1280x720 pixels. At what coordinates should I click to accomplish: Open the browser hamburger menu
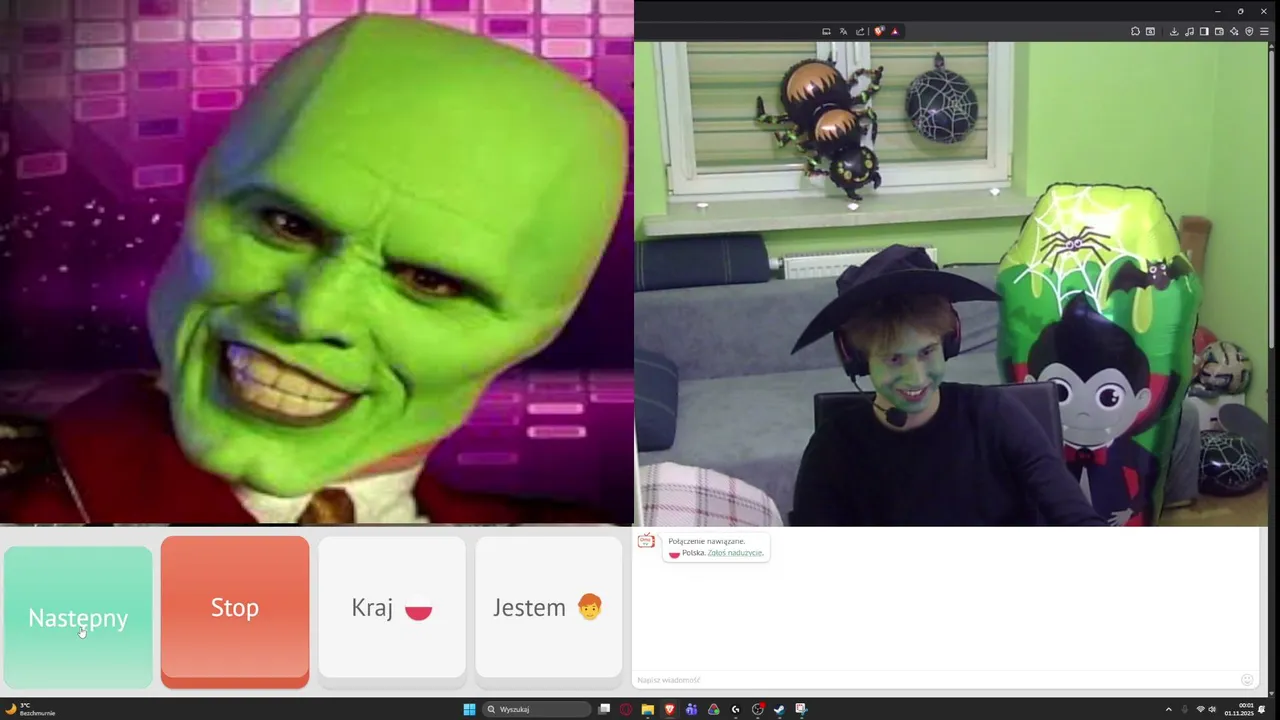tap(1264, 31)
